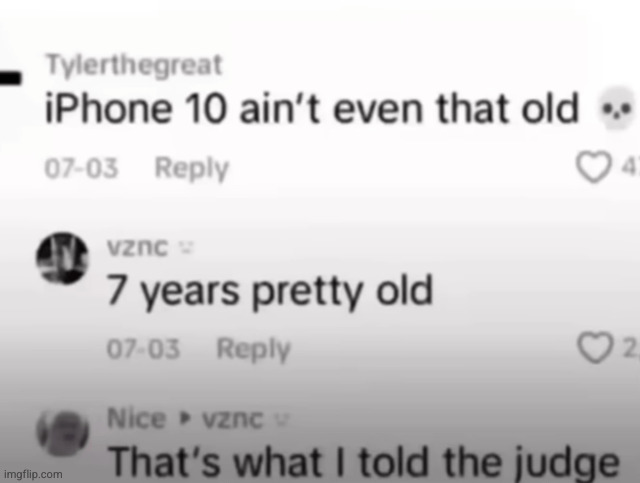Open the Nice user's profile avatar

(x=62, y=432)
